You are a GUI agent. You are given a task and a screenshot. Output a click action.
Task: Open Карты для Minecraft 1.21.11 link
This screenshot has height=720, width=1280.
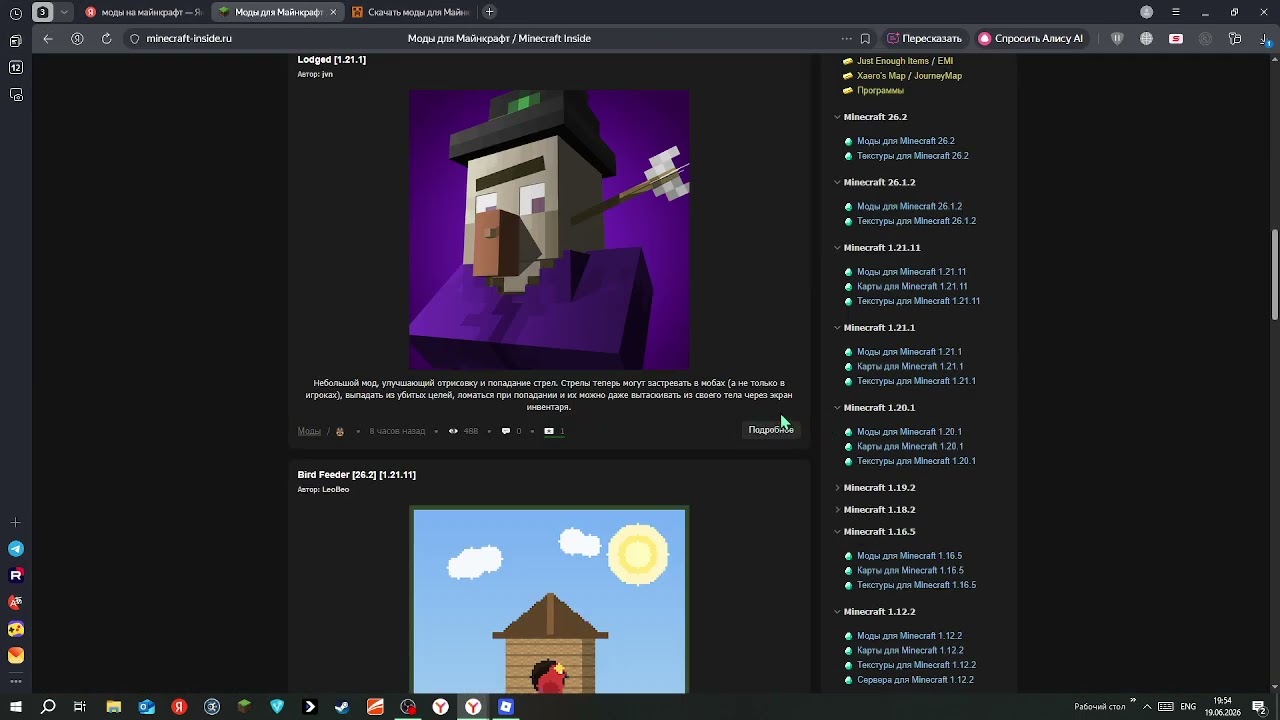pyautogui.click(x=912, y=286)
